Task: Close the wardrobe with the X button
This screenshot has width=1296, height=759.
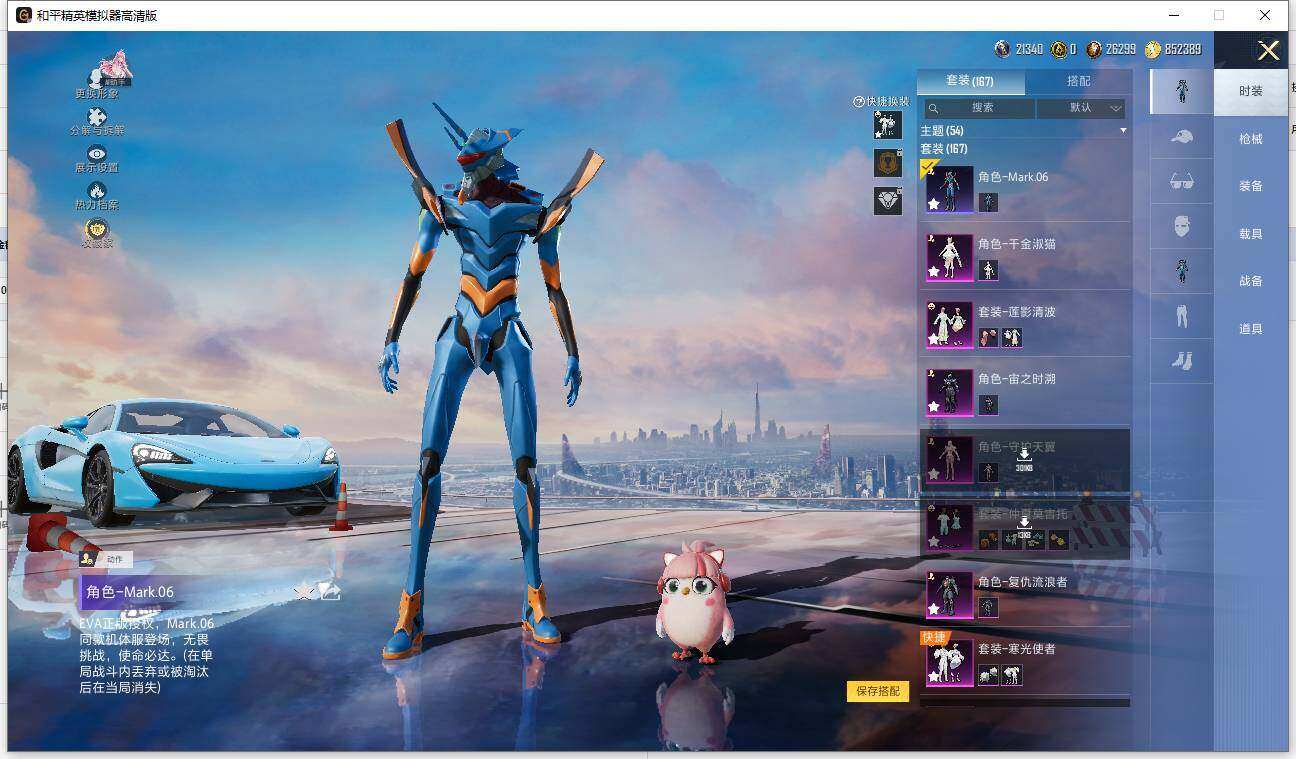Action: pyautogui.click(x=1268, y=51)
